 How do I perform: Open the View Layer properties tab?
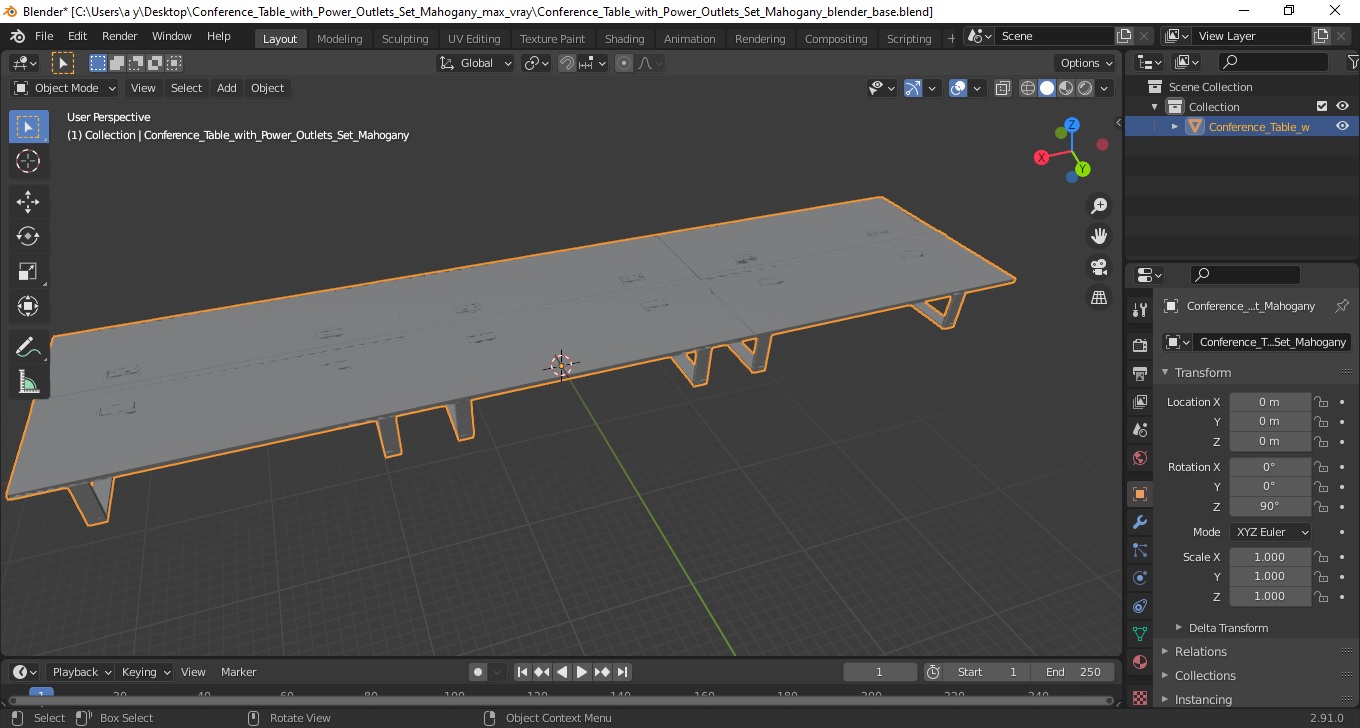(1139, 401)
